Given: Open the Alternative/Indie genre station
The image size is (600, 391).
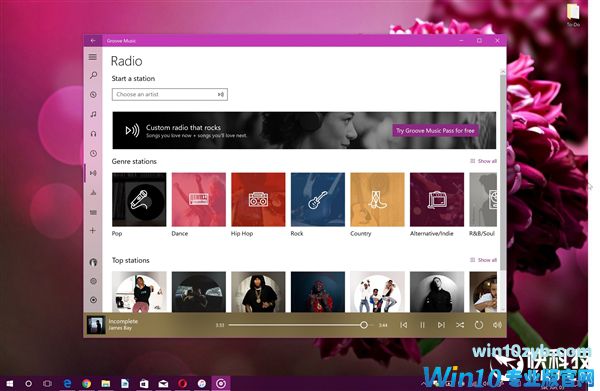Looking at the screenshot, I should (437, 199).
